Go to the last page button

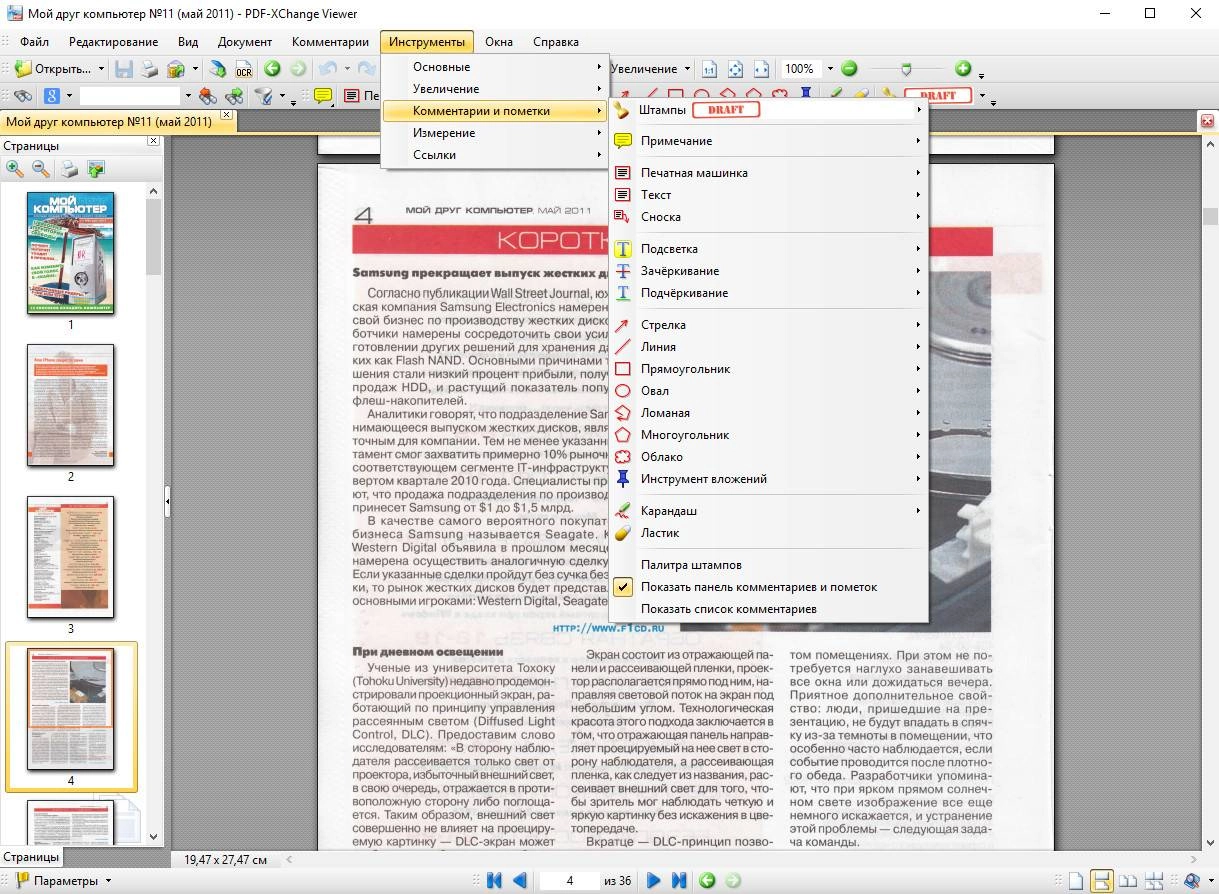tap(679, 880)
